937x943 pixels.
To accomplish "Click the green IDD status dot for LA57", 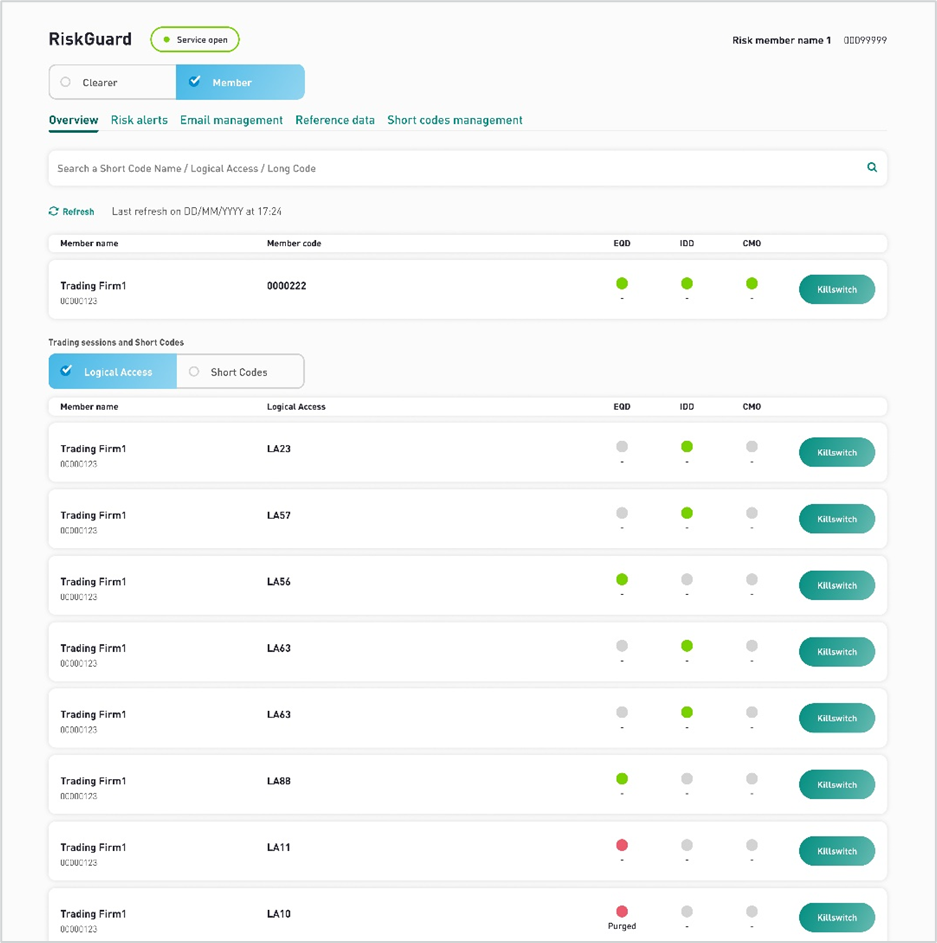I will click(687, 513).
